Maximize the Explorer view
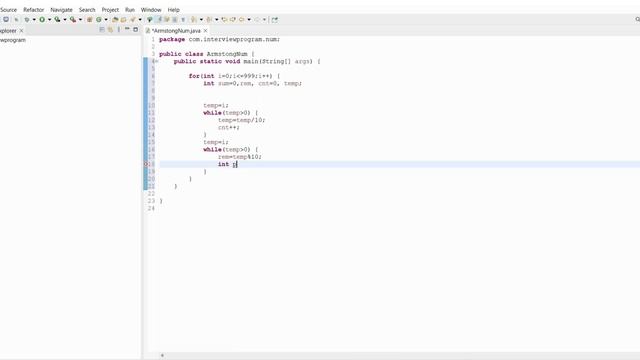This screenshot has height=360, width=640. [x=136, y=29]
